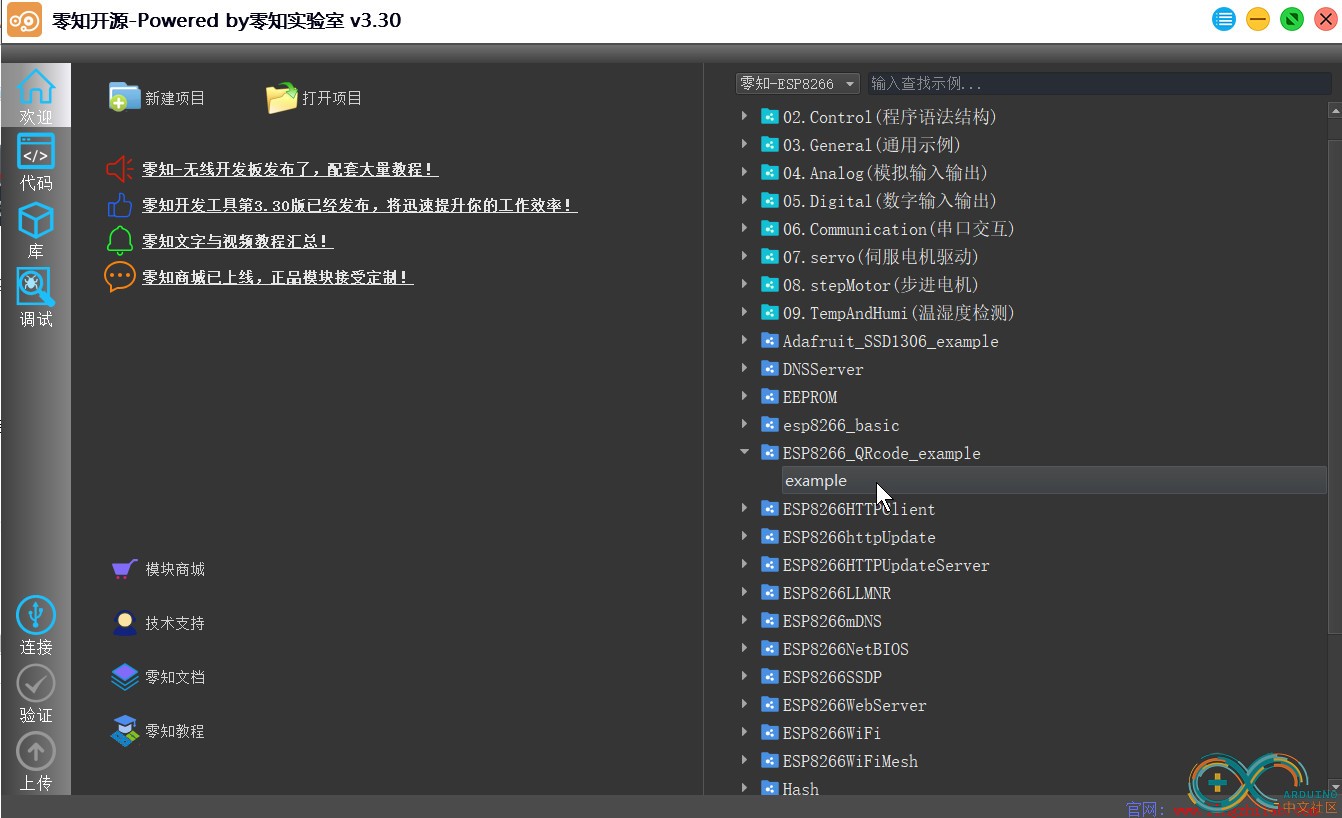This screenshot has height=818, width=1342.
Task: Click the folder icon beside 02.Control
Action: pos(770,116)
